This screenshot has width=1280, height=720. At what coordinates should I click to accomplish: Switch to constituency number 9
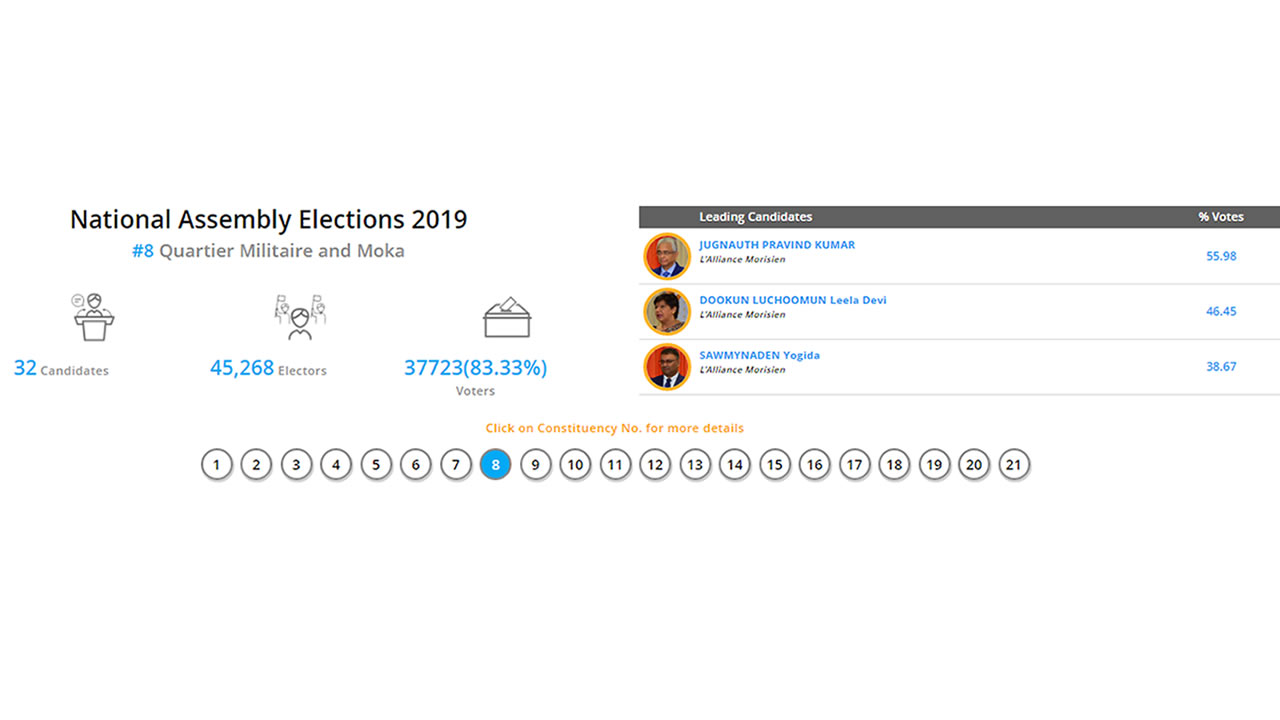pyautogui.click(x=536, y=465)
